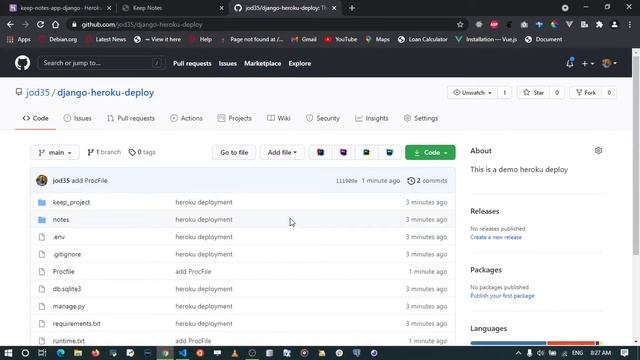Open the Wiki tab
This screenshot has width=640, height=360.
tap(279, 118)
